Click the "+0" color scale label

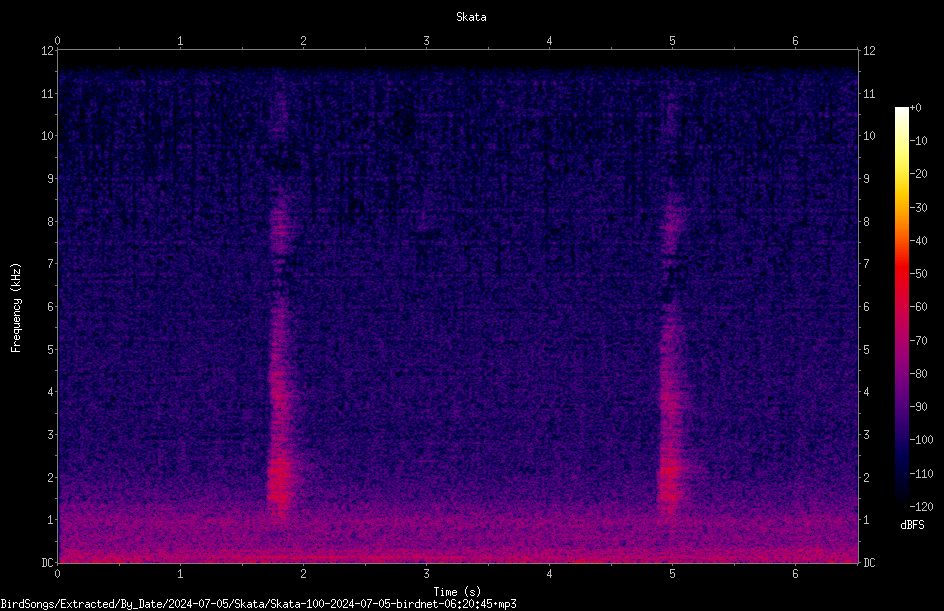[915, 108]
